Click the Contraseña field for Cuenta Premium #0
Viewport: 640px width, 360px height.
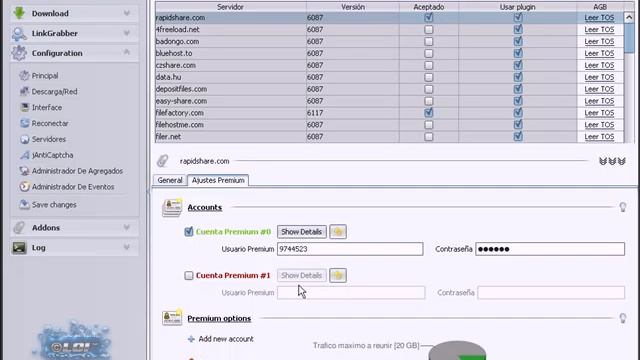tap(550, 249)
